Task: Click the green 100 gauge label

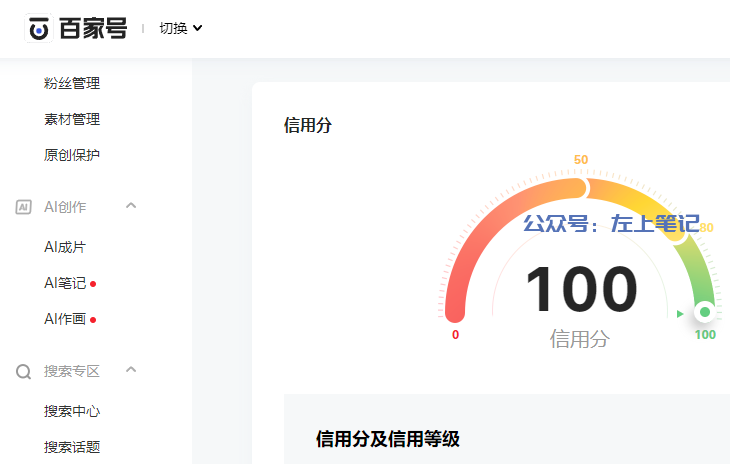Action: tap(705, 335)
